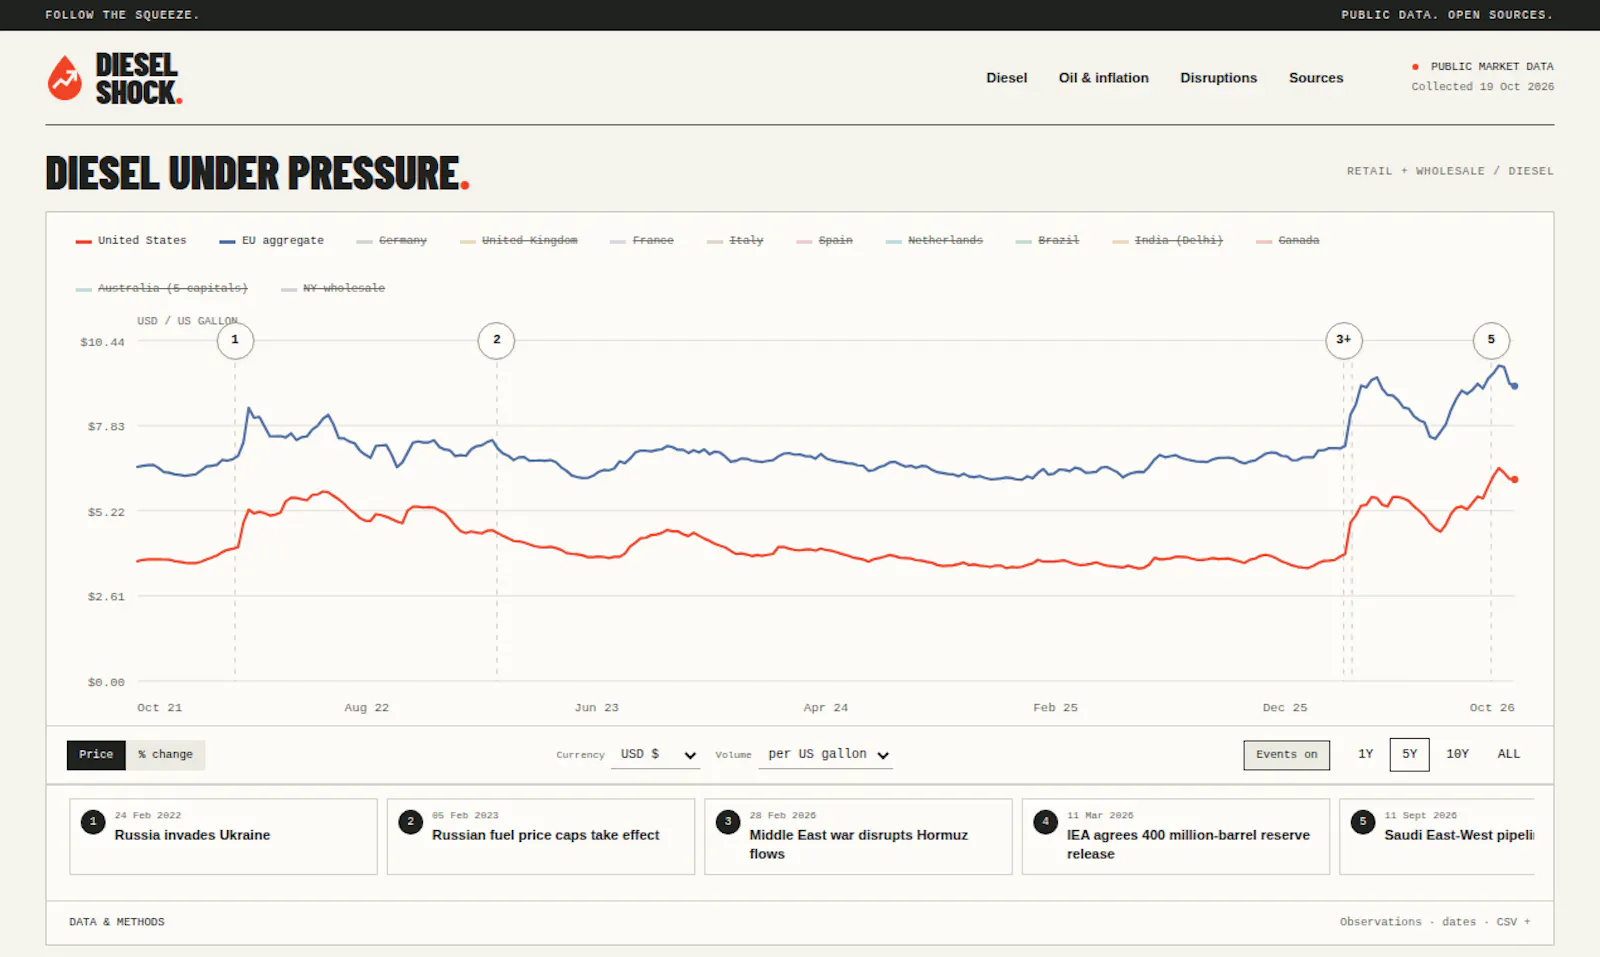
Task: Open the Disruptions nav item
Action: [x=1218, y=78]
